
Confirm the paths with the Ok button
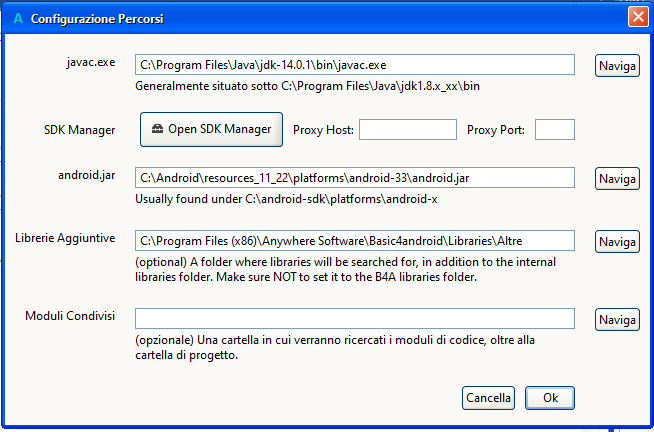coord(550,397)
